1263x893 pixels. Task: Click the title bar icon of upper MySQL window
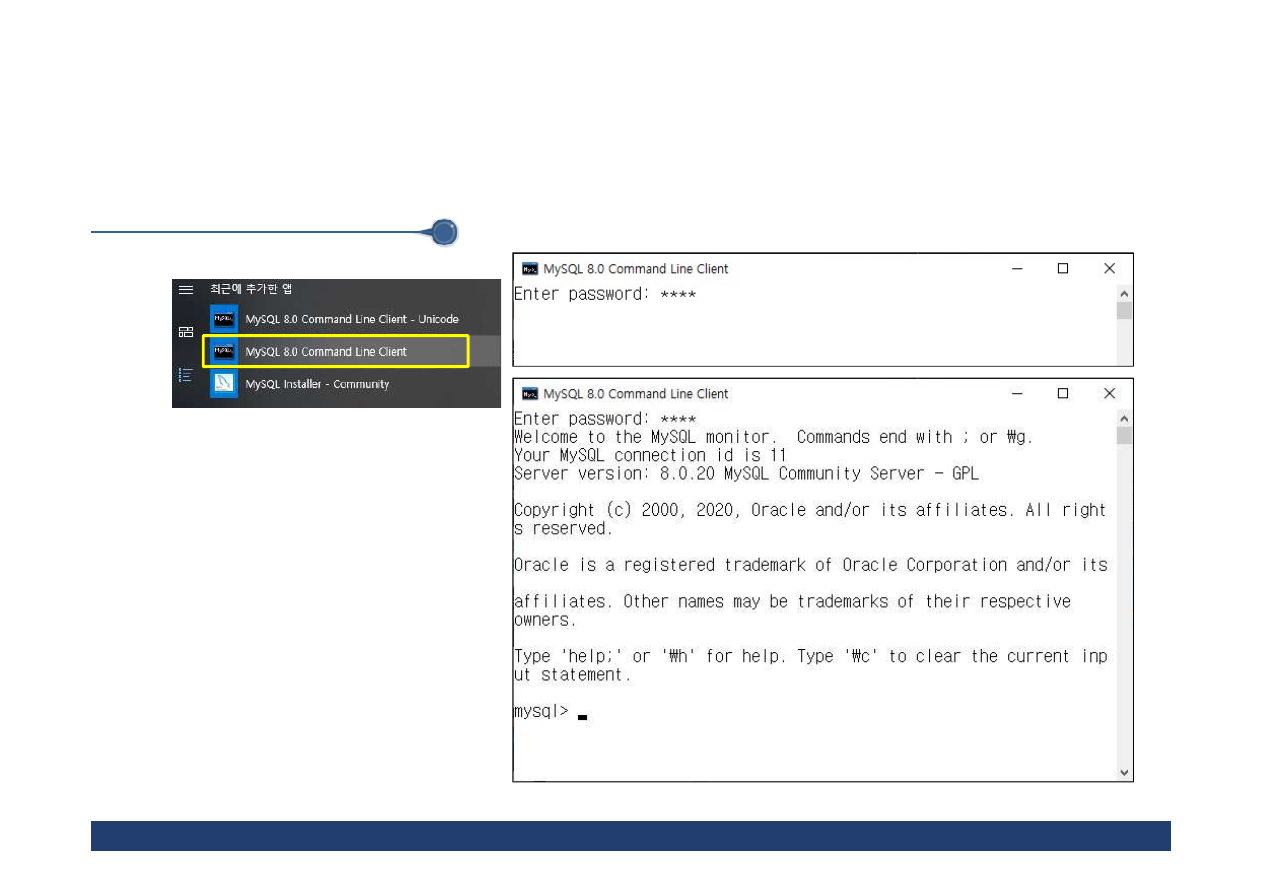[x=530, y=269]
